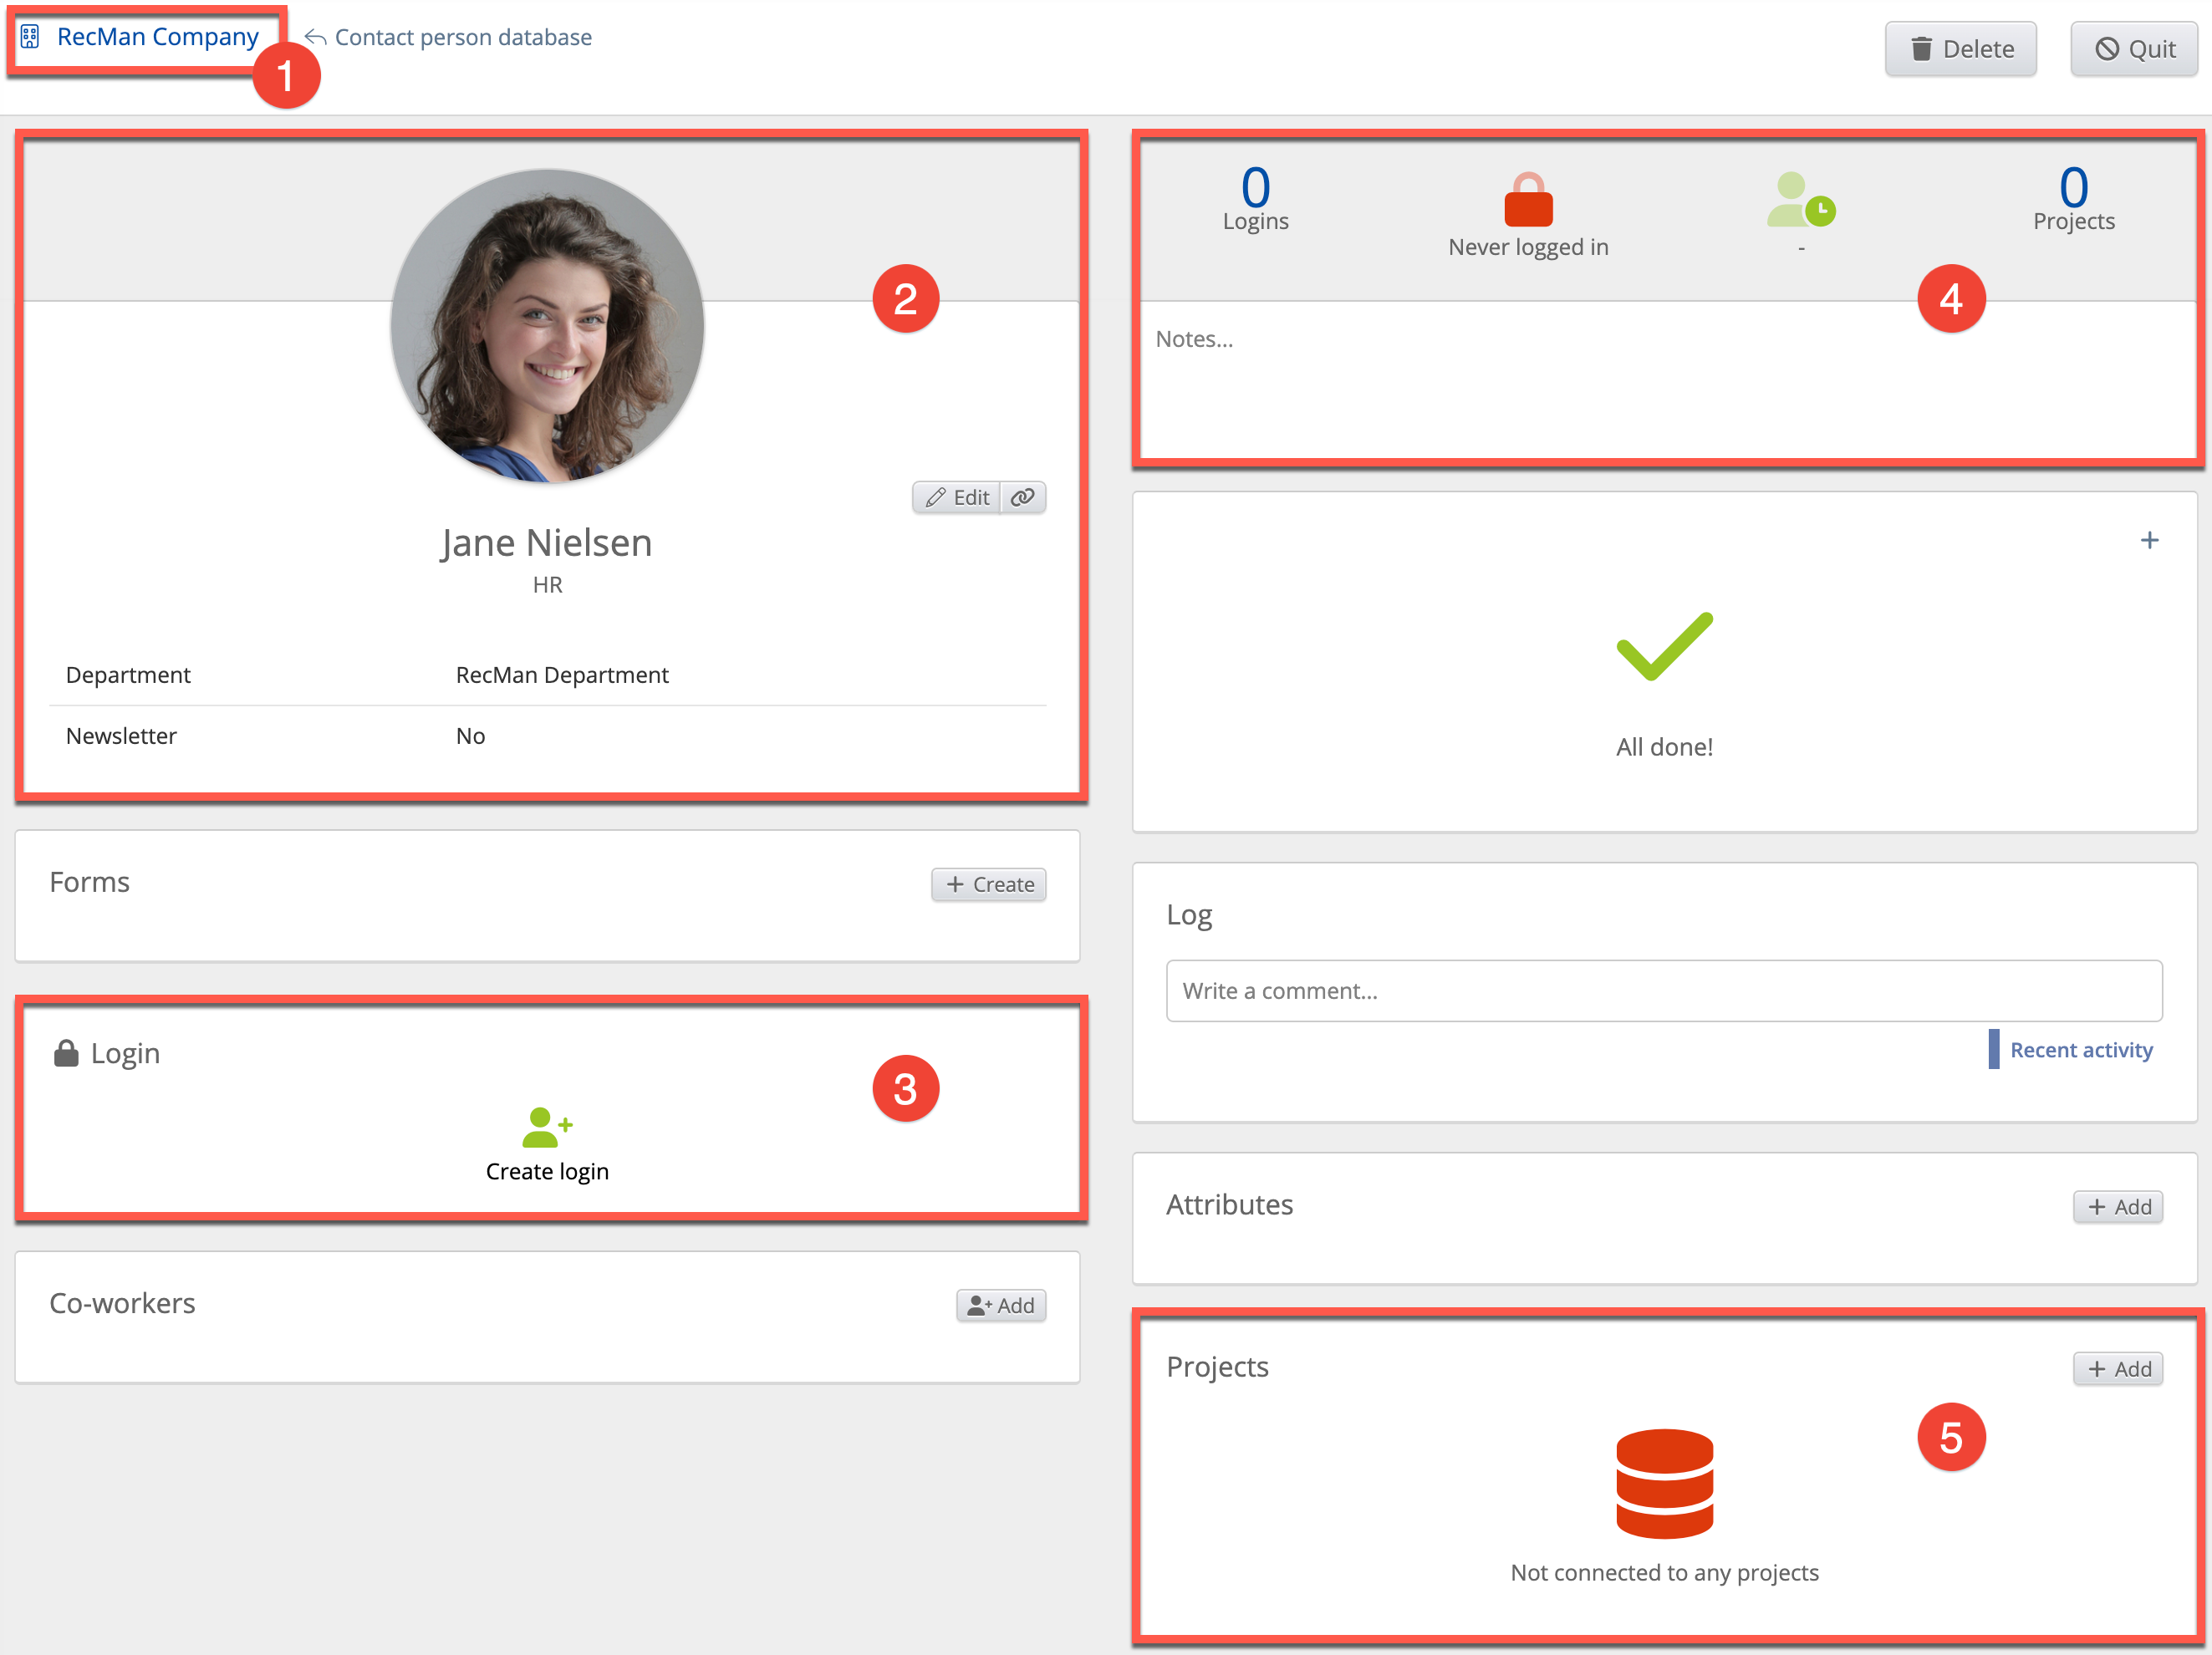The image size is (2212, 1655).
Task: Click the plus icon above All done
Action: 2149,541
